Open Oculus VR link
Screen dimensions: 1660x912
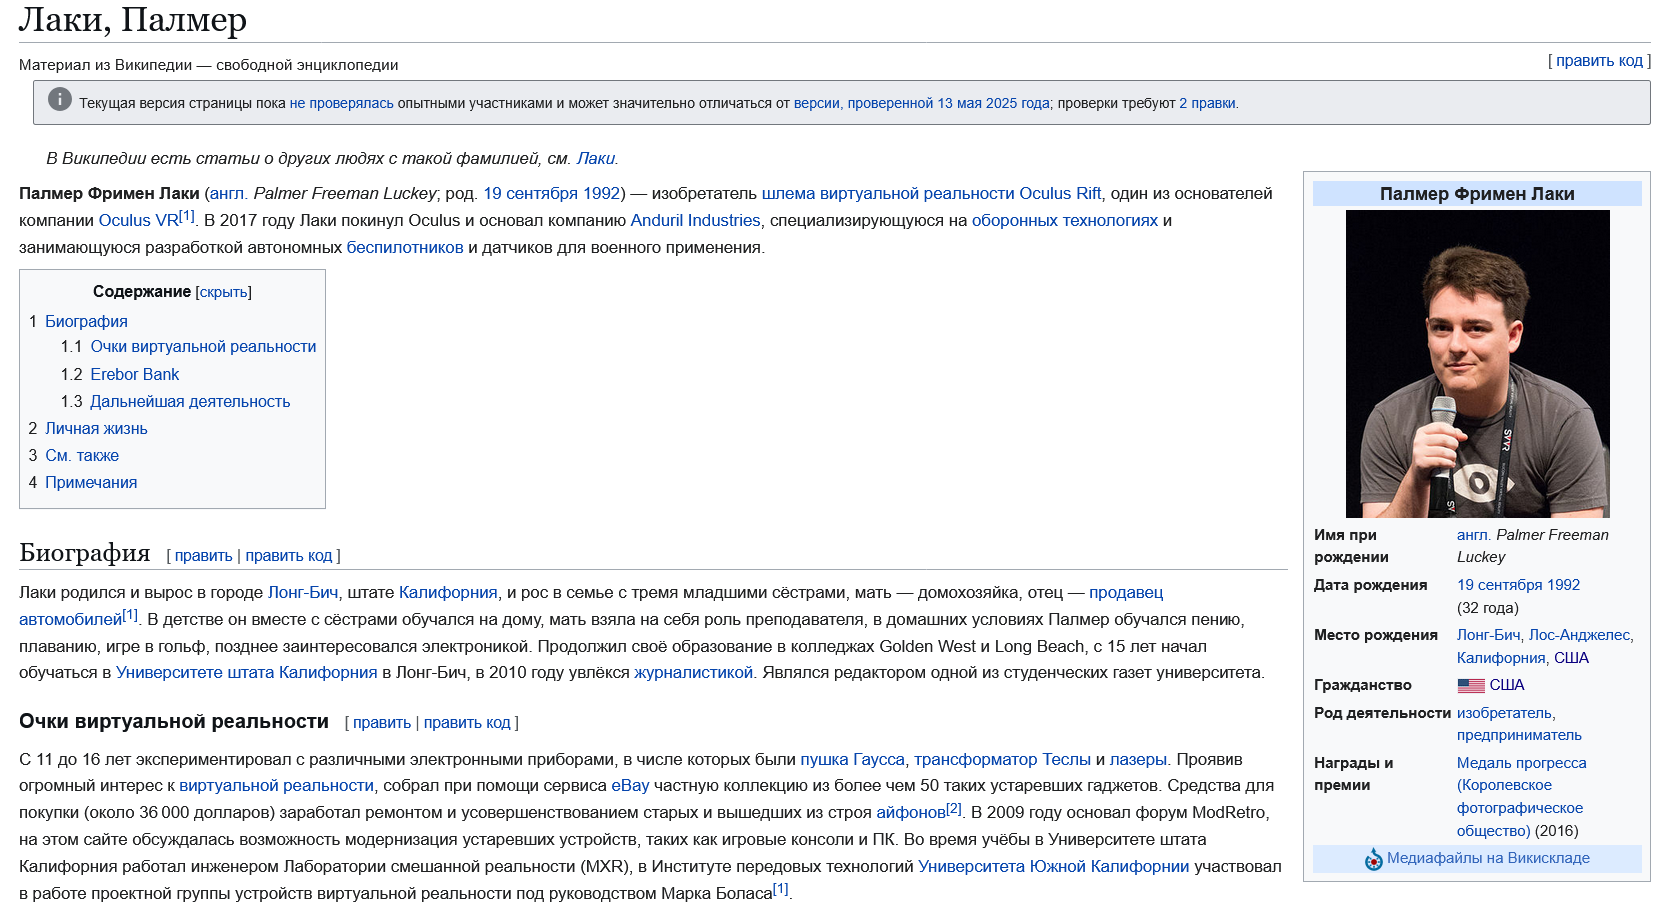(x=138, y=220)
